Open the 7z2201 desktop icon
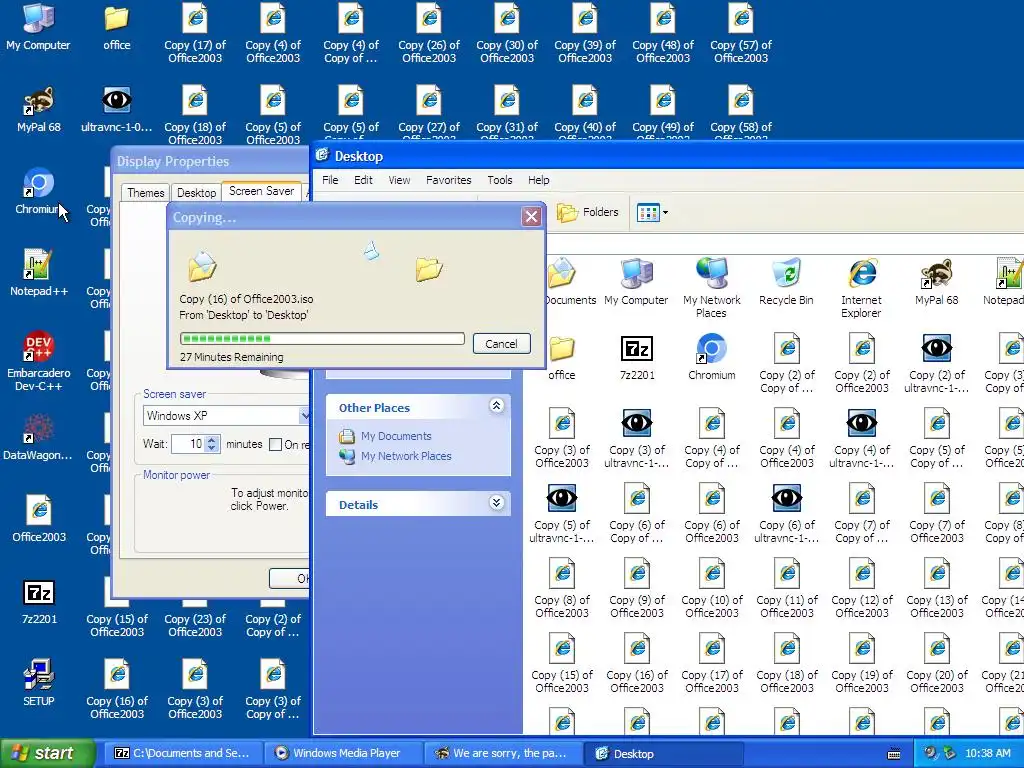 pyautogui.click(x=39, y=601)
